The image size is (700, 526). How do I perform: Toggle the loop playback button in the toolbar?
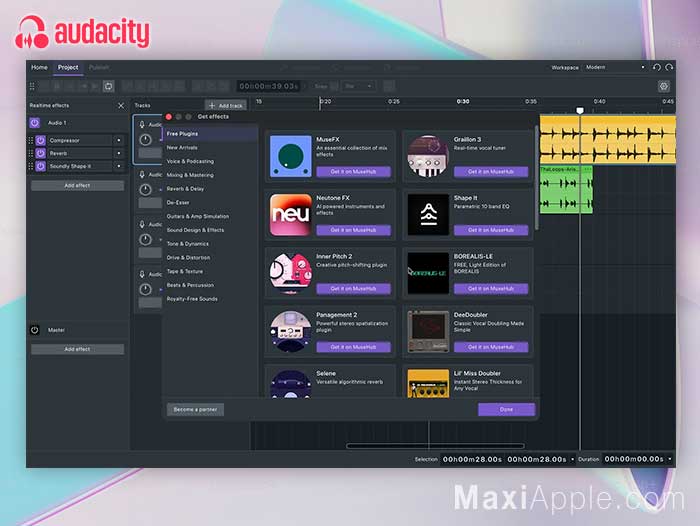[x=108, y=86]
